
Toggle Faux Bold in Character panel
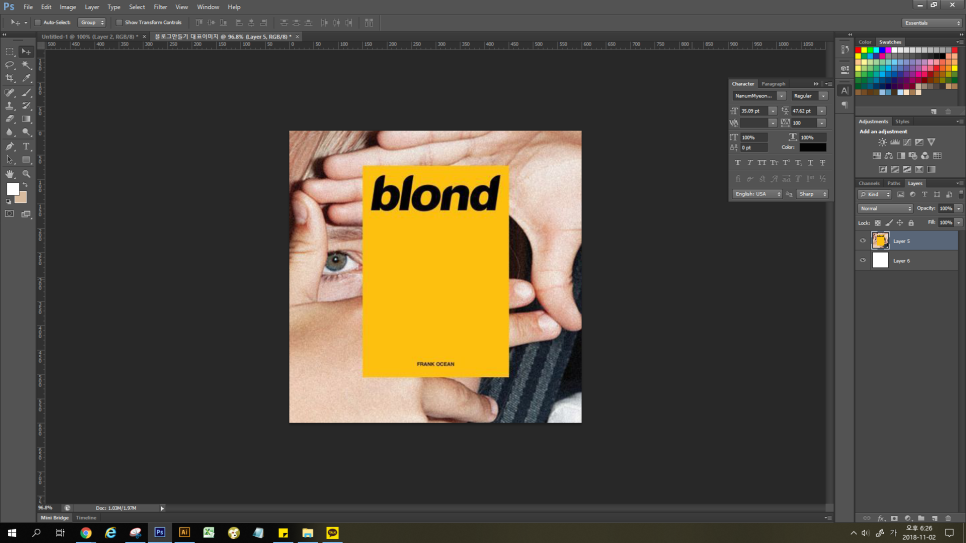(737, 163)
